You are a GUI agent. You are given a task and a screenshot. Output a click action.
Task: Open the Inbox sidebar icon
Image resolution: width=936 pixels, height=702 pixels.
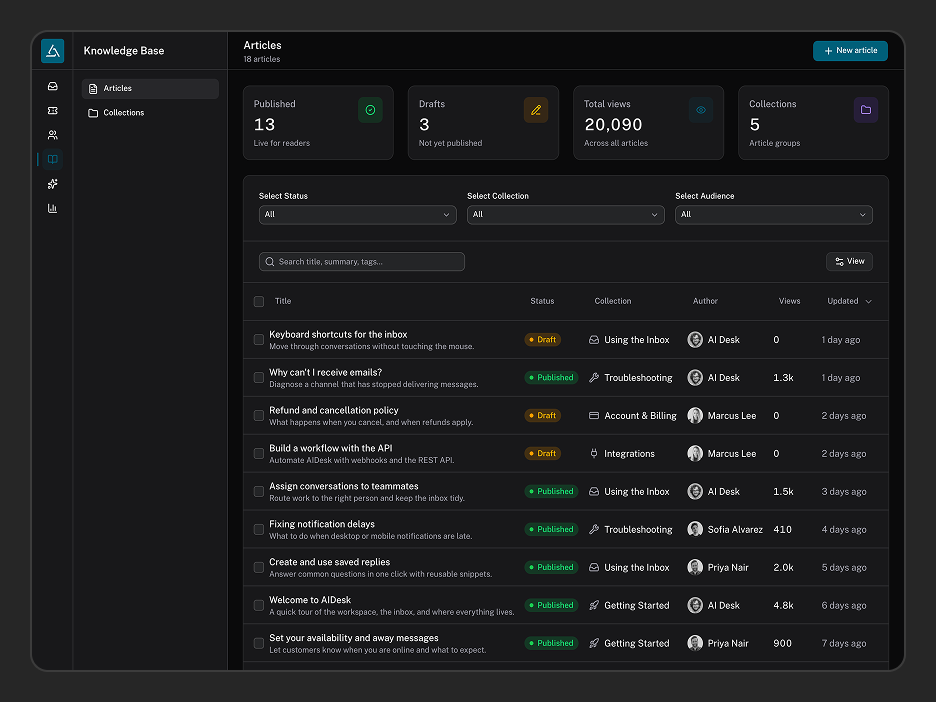coord(53,87)
